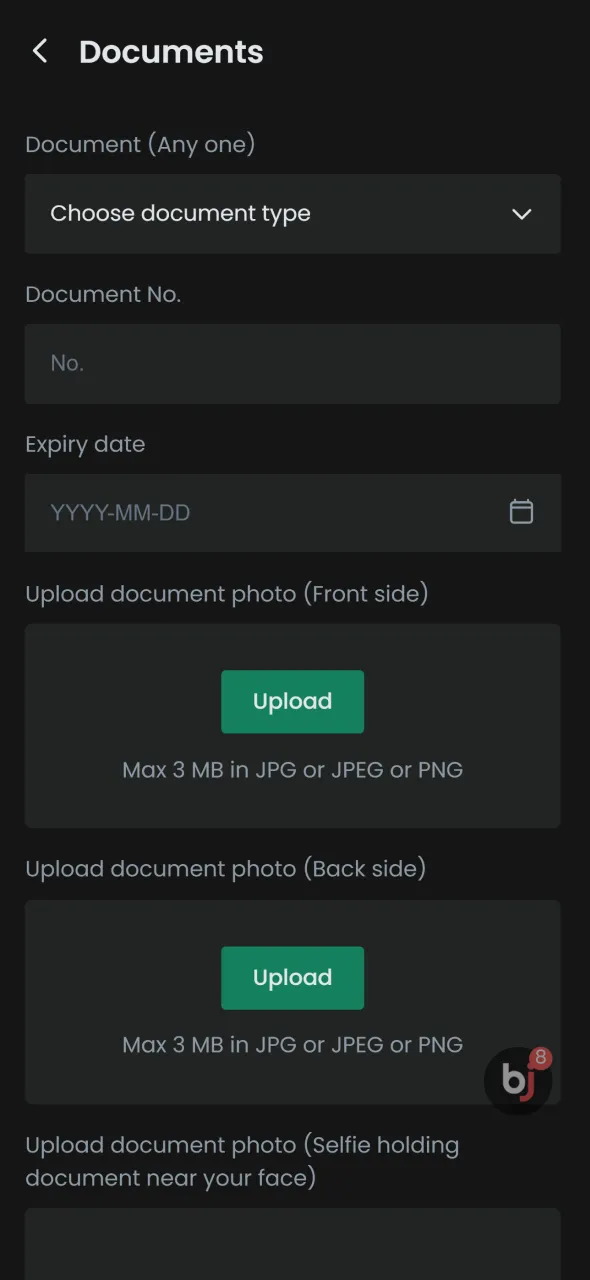The width and height of the screenshot is (590, 1280).
Task: Click the Documents screen title
Action: pos(171,51)
